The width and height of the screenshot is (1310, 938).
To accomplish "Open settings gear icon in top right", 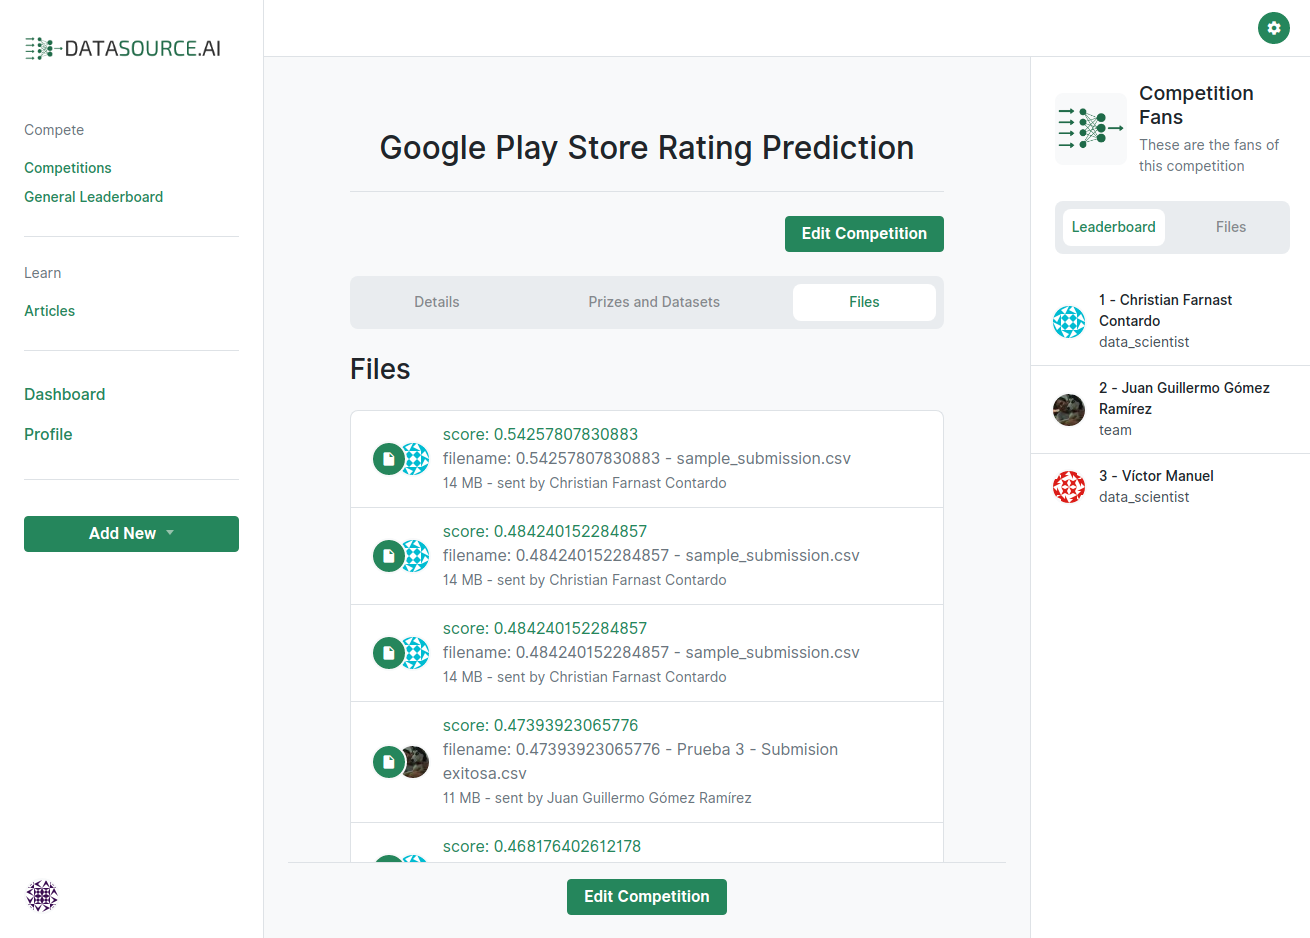I will tap(1273, 28).
